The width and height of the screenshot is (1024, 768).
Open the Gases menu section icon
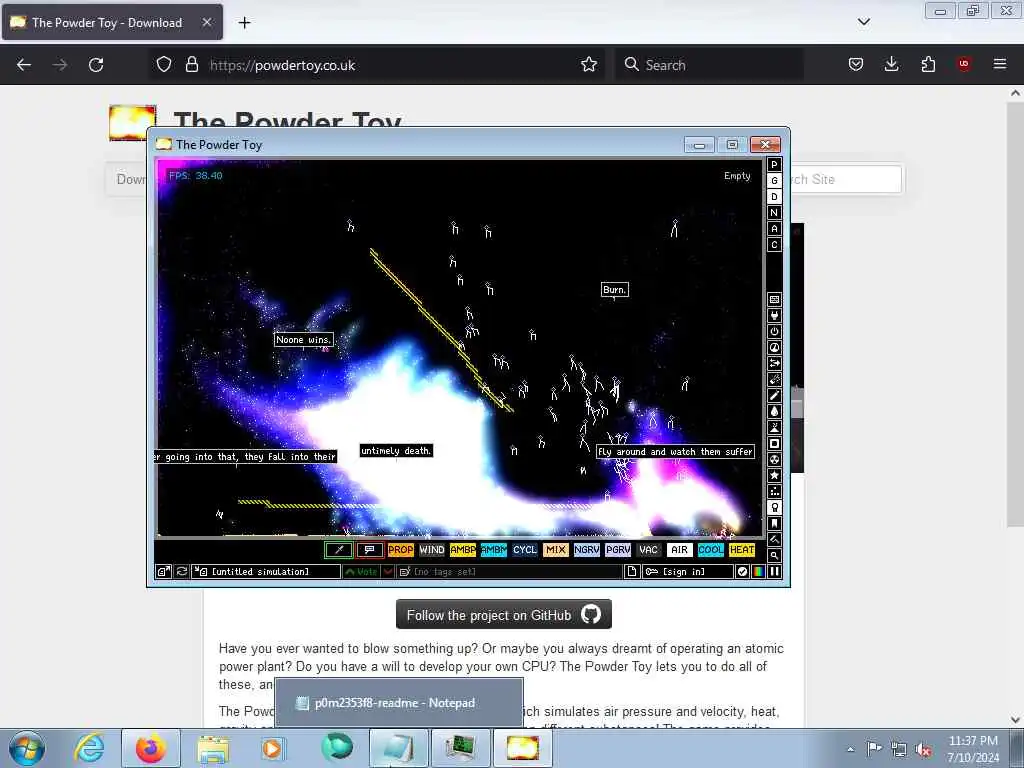(774, 396)
